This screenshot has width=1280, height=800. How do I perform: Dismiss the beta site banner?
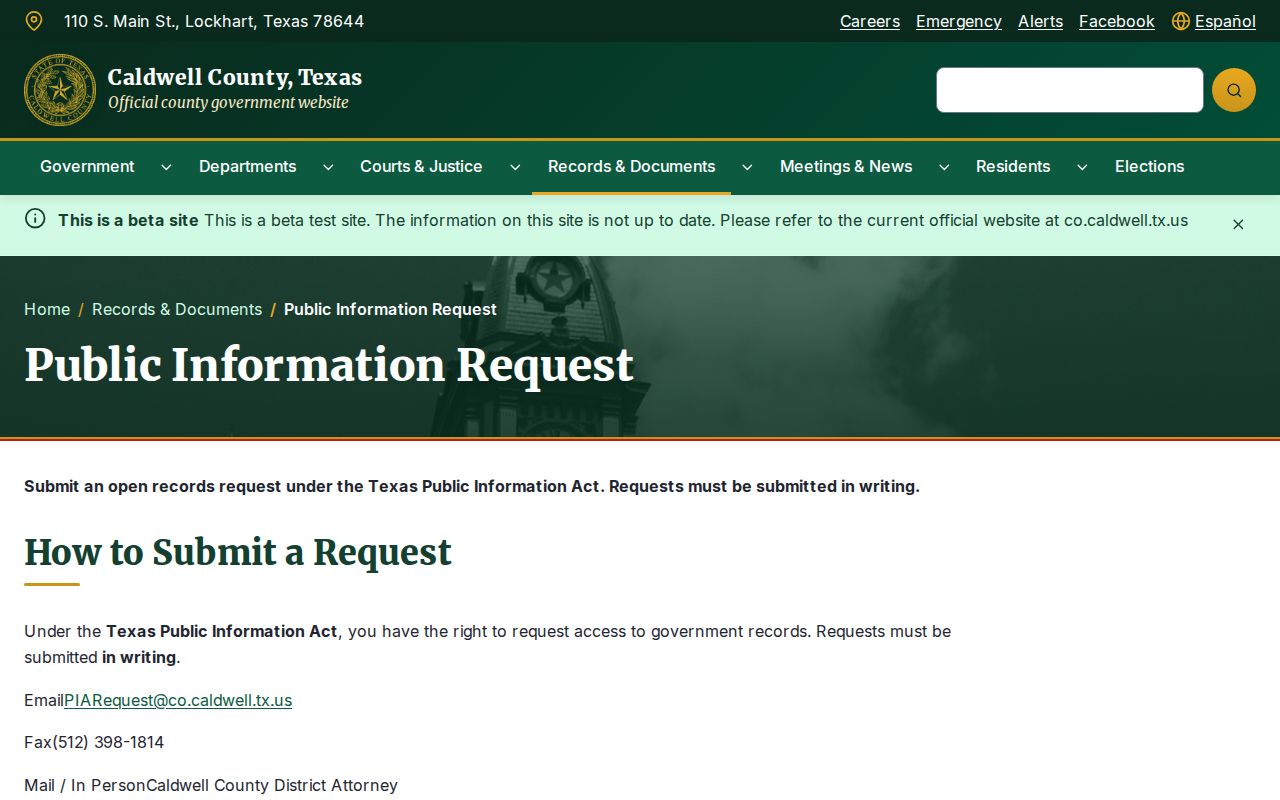pos(1238,224)
